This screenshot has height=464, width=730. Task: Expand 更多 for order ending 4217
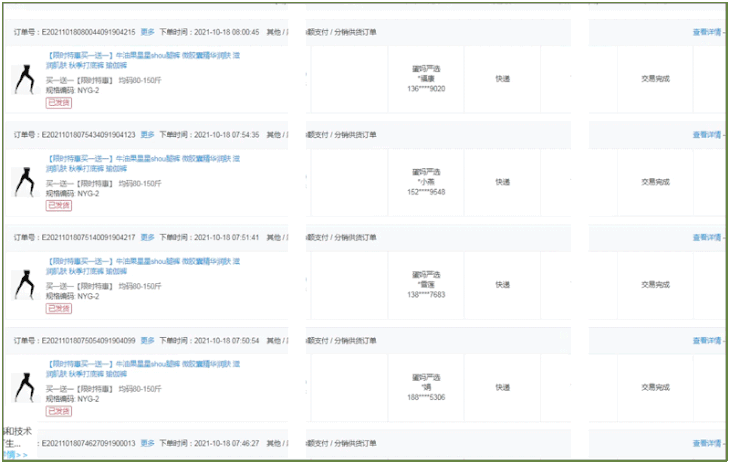pos(147,237)
